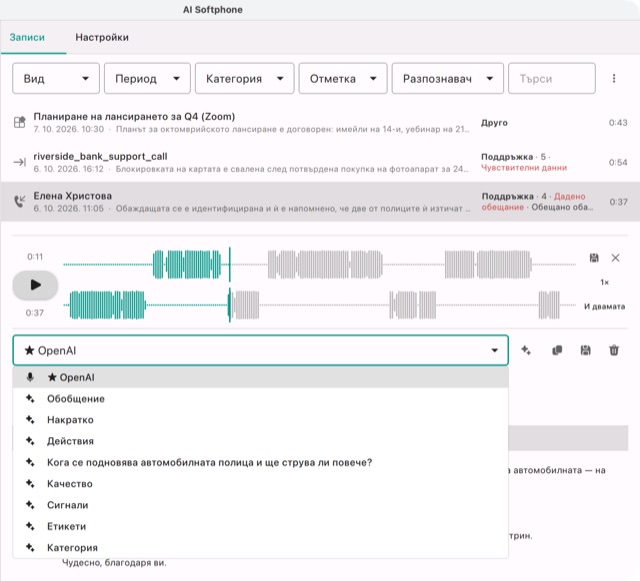Focus the Търси search field
This screenshot has height=581, width=640.
(552, 78)
